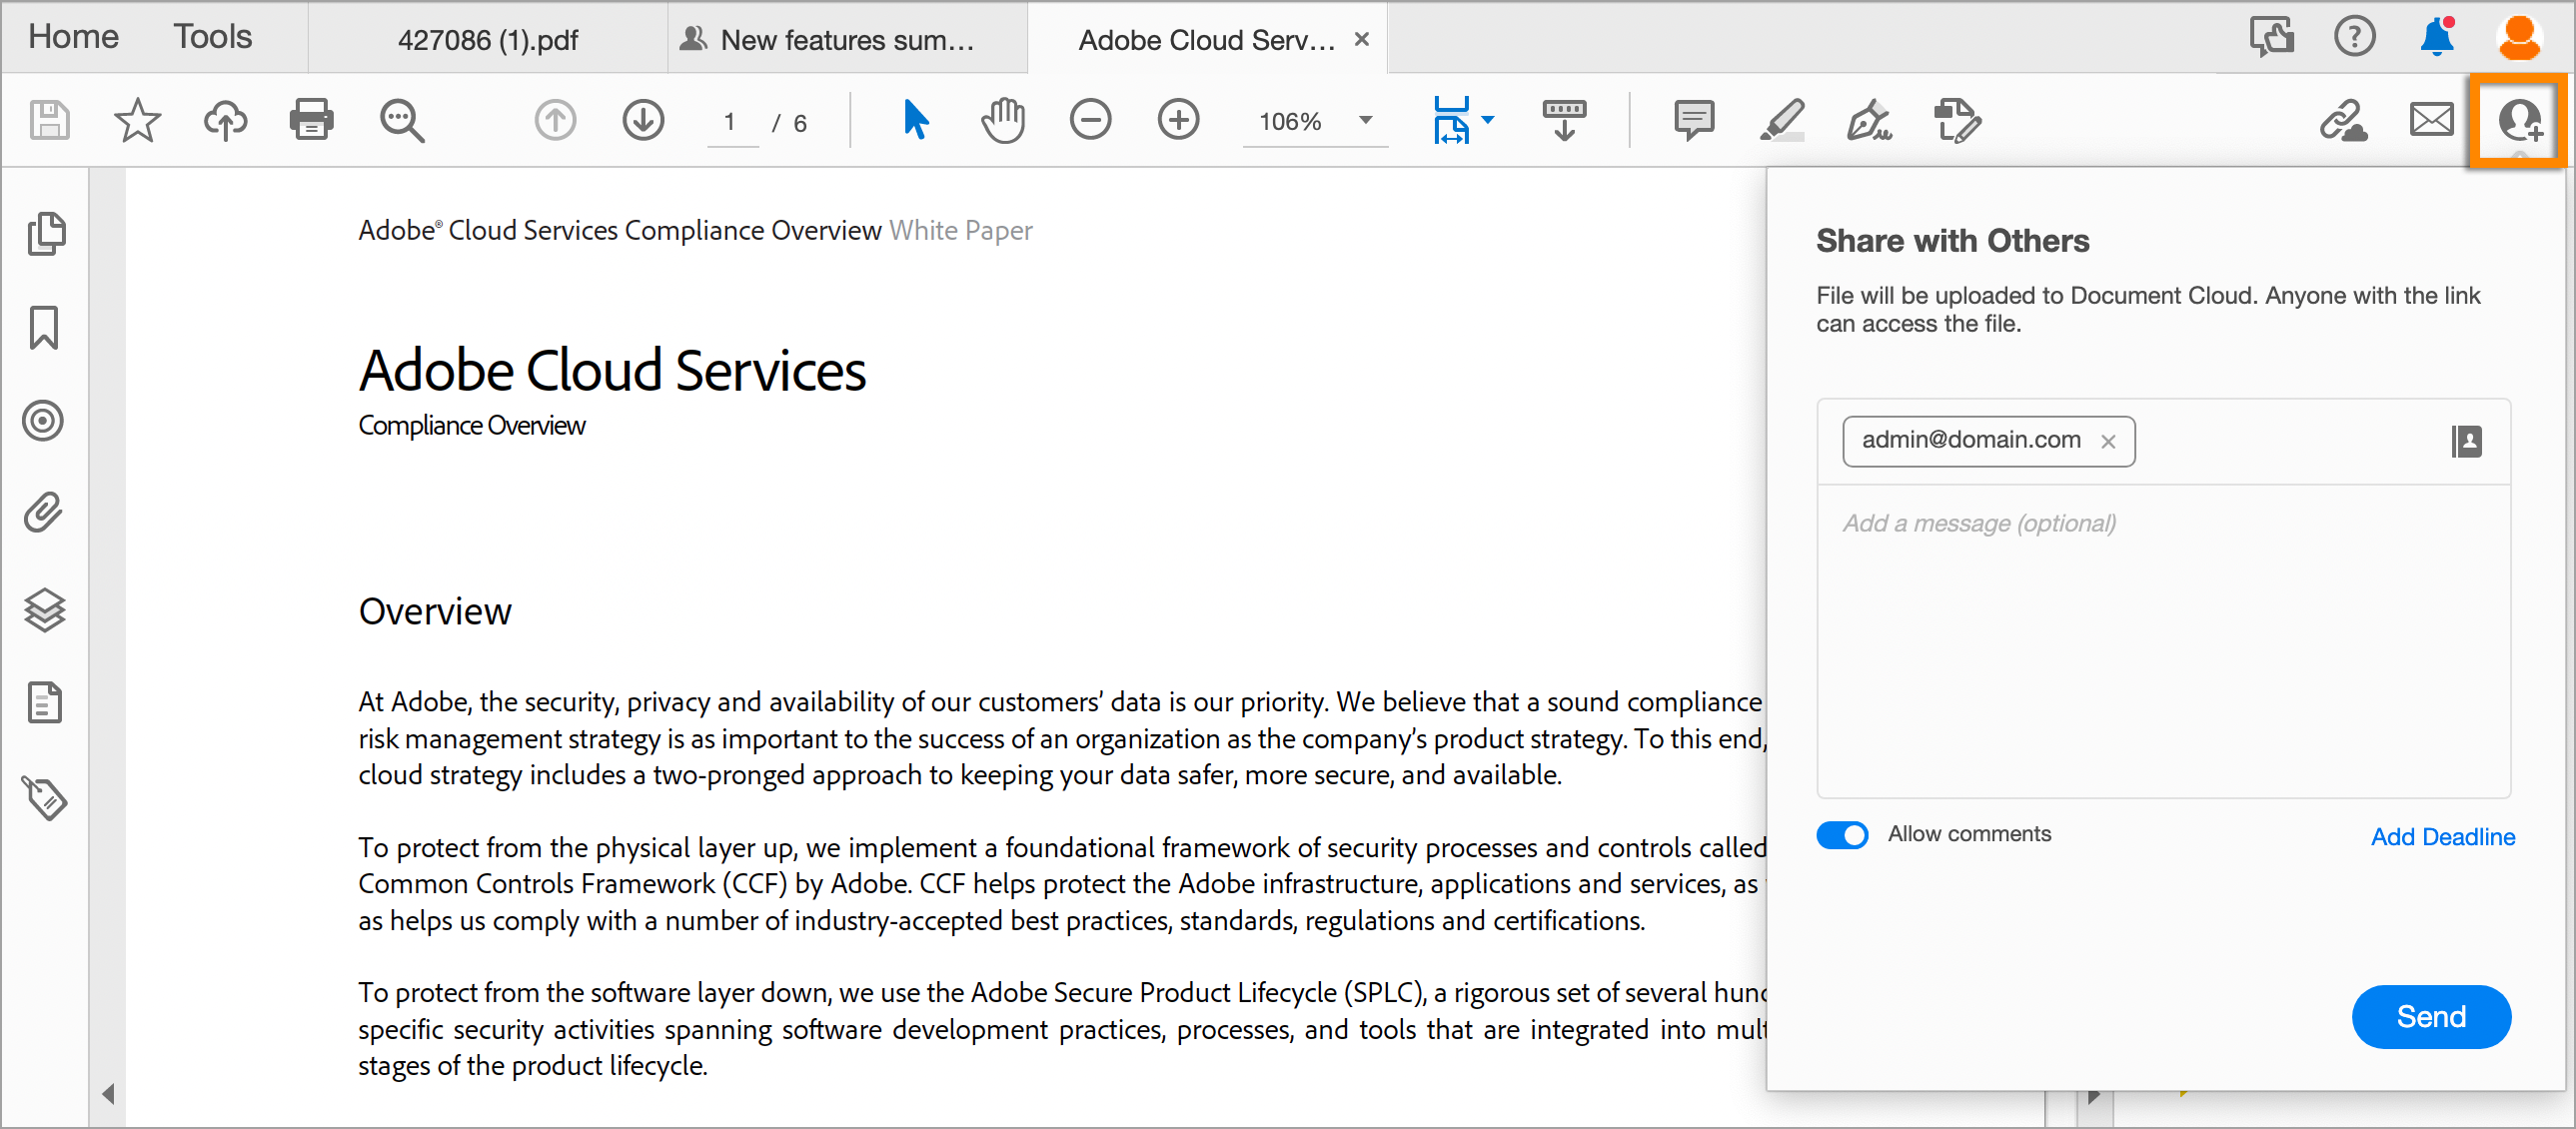The width and height of the screenshot is (2576, 1129).
Task: Collapse the left navigation pane arrow
Action: click(108, 1094)
